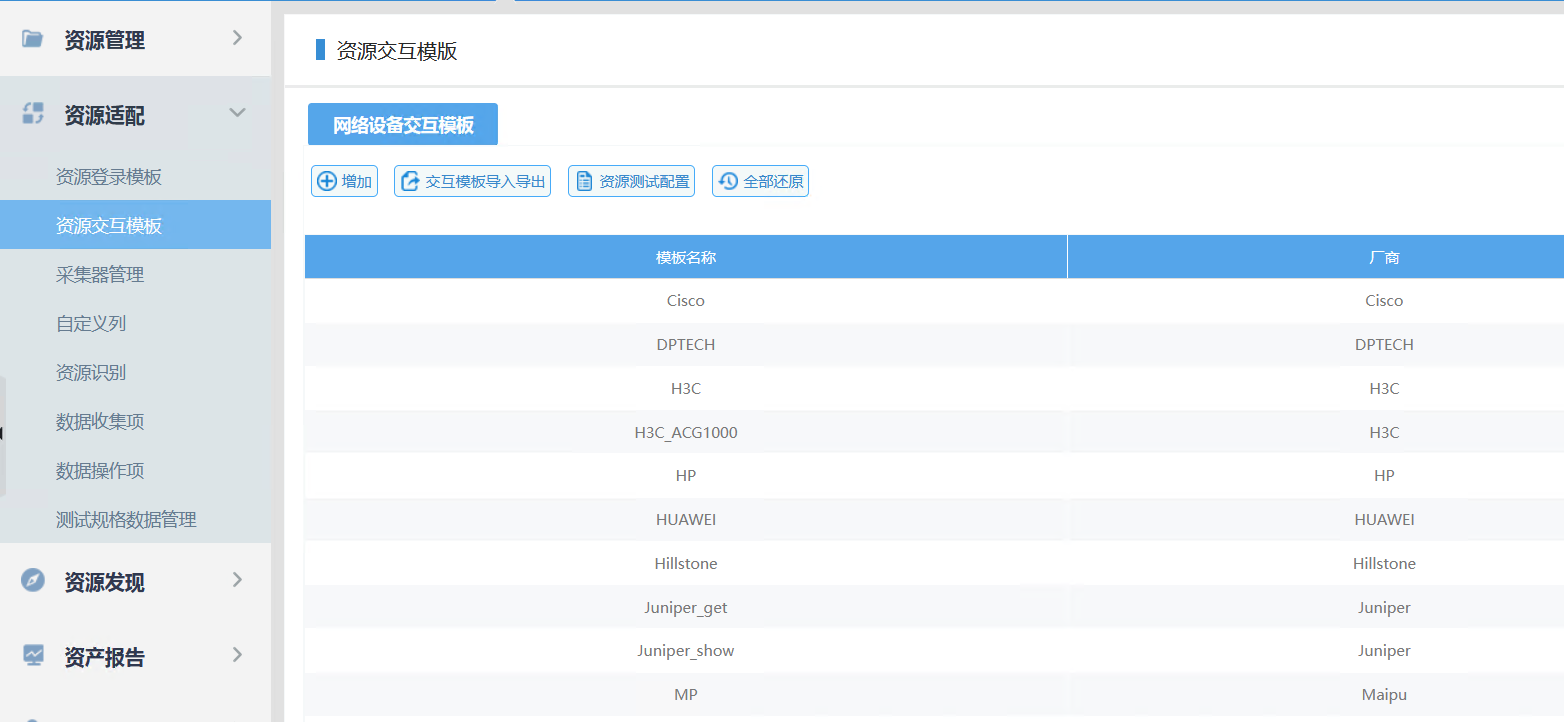Collapse the 资源适配 menu chevron
Screen dimensions: 1564x722
(237, 113)
